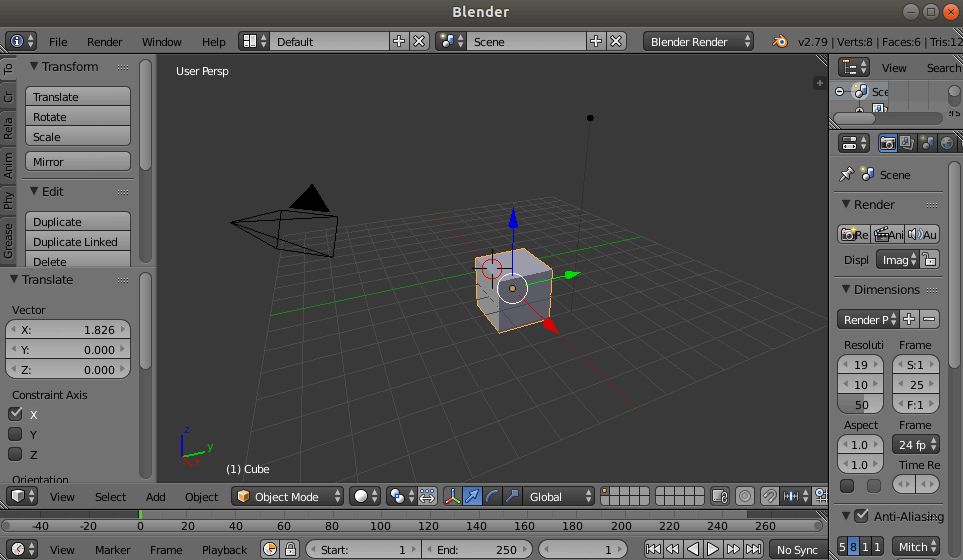The image size is (963, 560).
Task: Click the scene browse icon
Action: tap(451, 41)
